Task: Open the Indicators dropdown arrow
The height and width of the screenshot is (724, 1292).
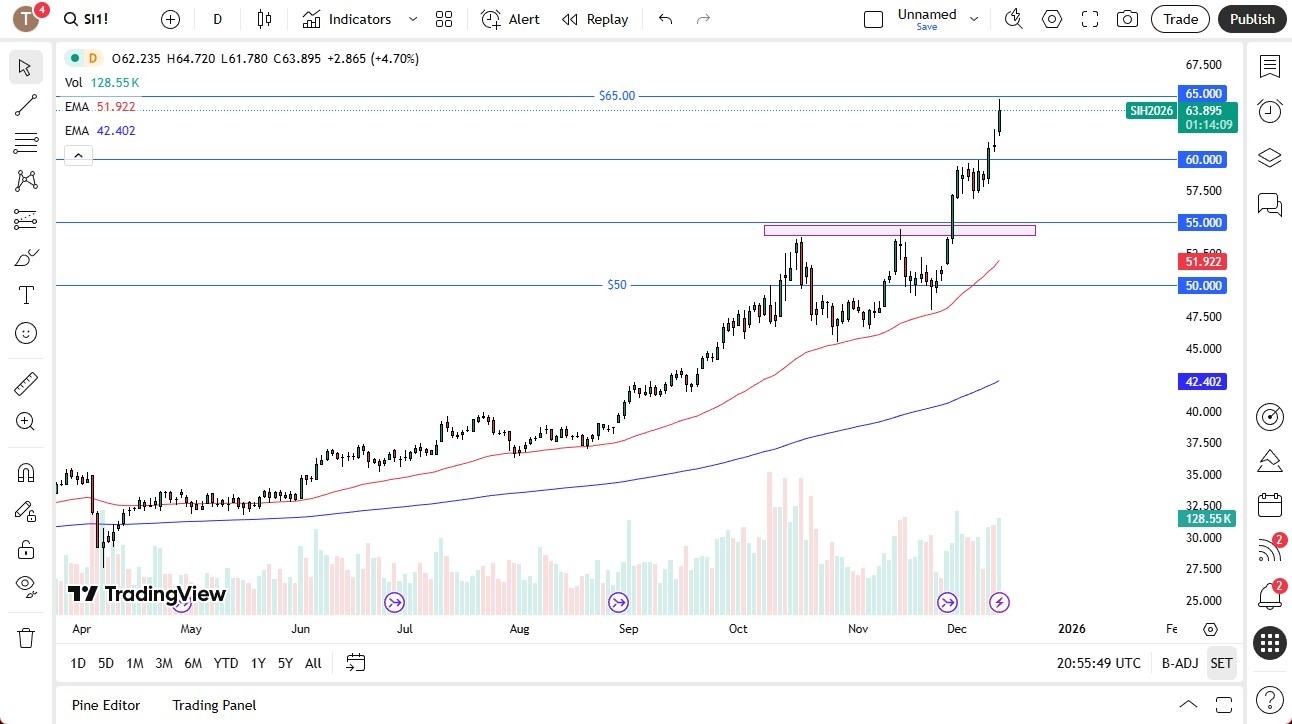Action: [x=411, y=19]
